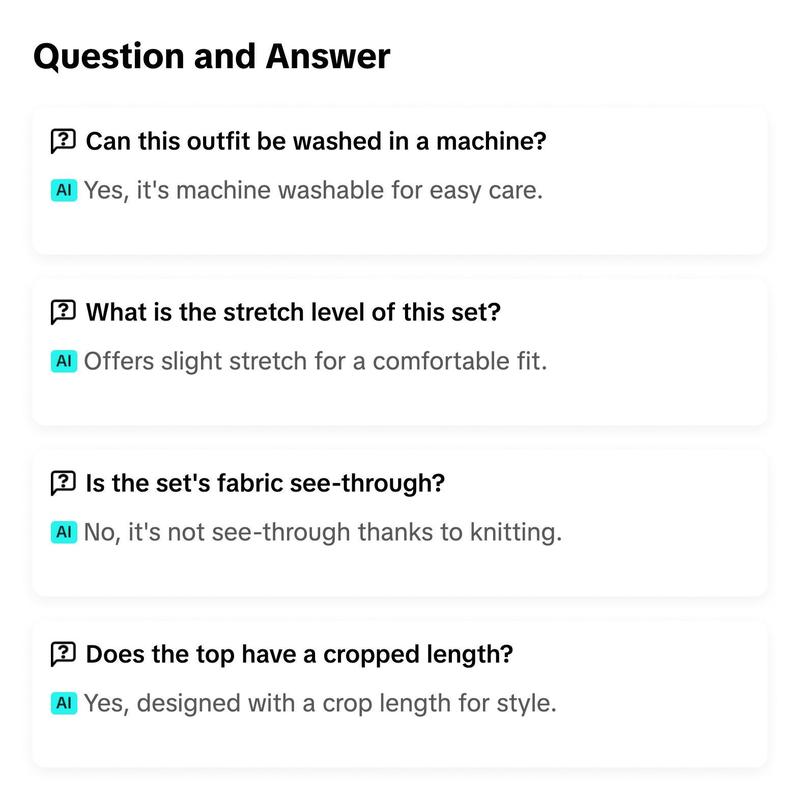Click question icon beside stretch level question

click(x=63, y=312)
